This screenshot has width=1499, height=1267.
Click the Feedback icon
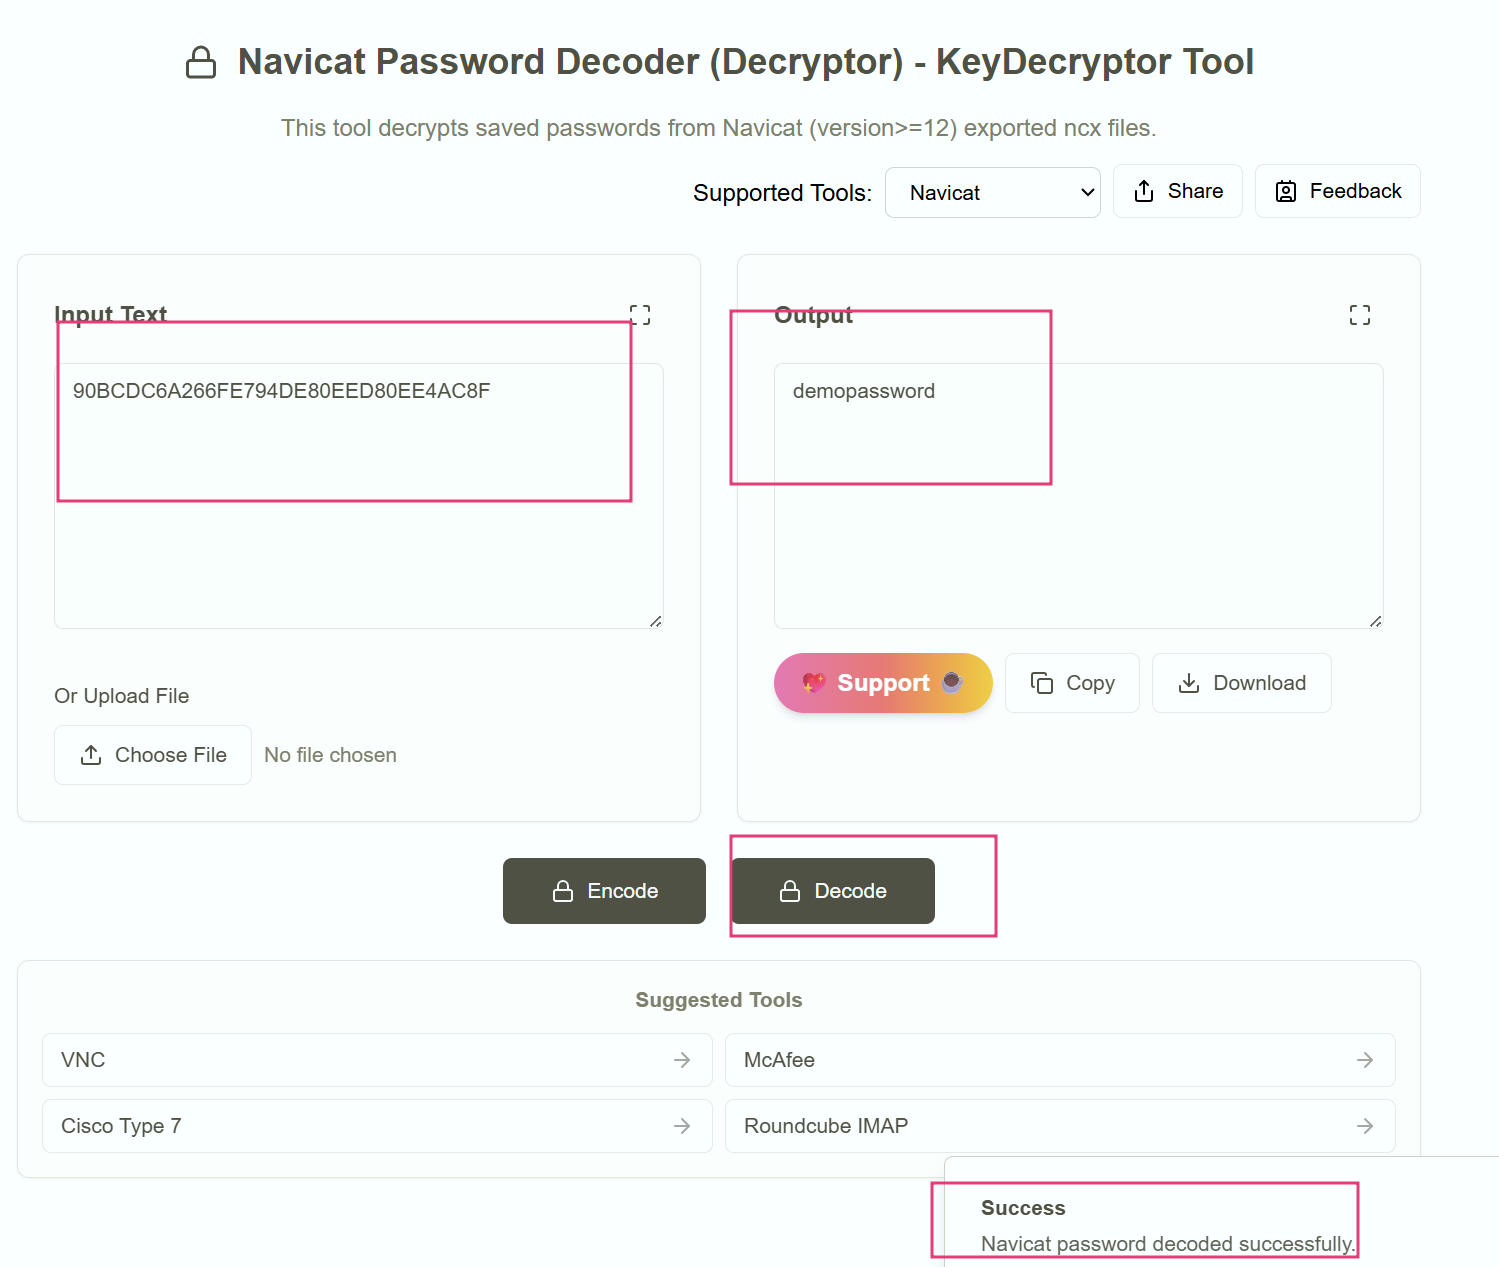1285,191
